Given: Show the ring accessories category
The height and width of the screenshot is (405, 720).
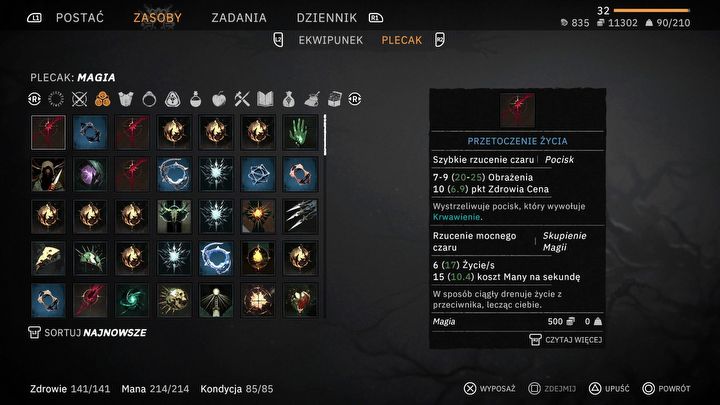Looking at the screenshot, I should [149, 99].
